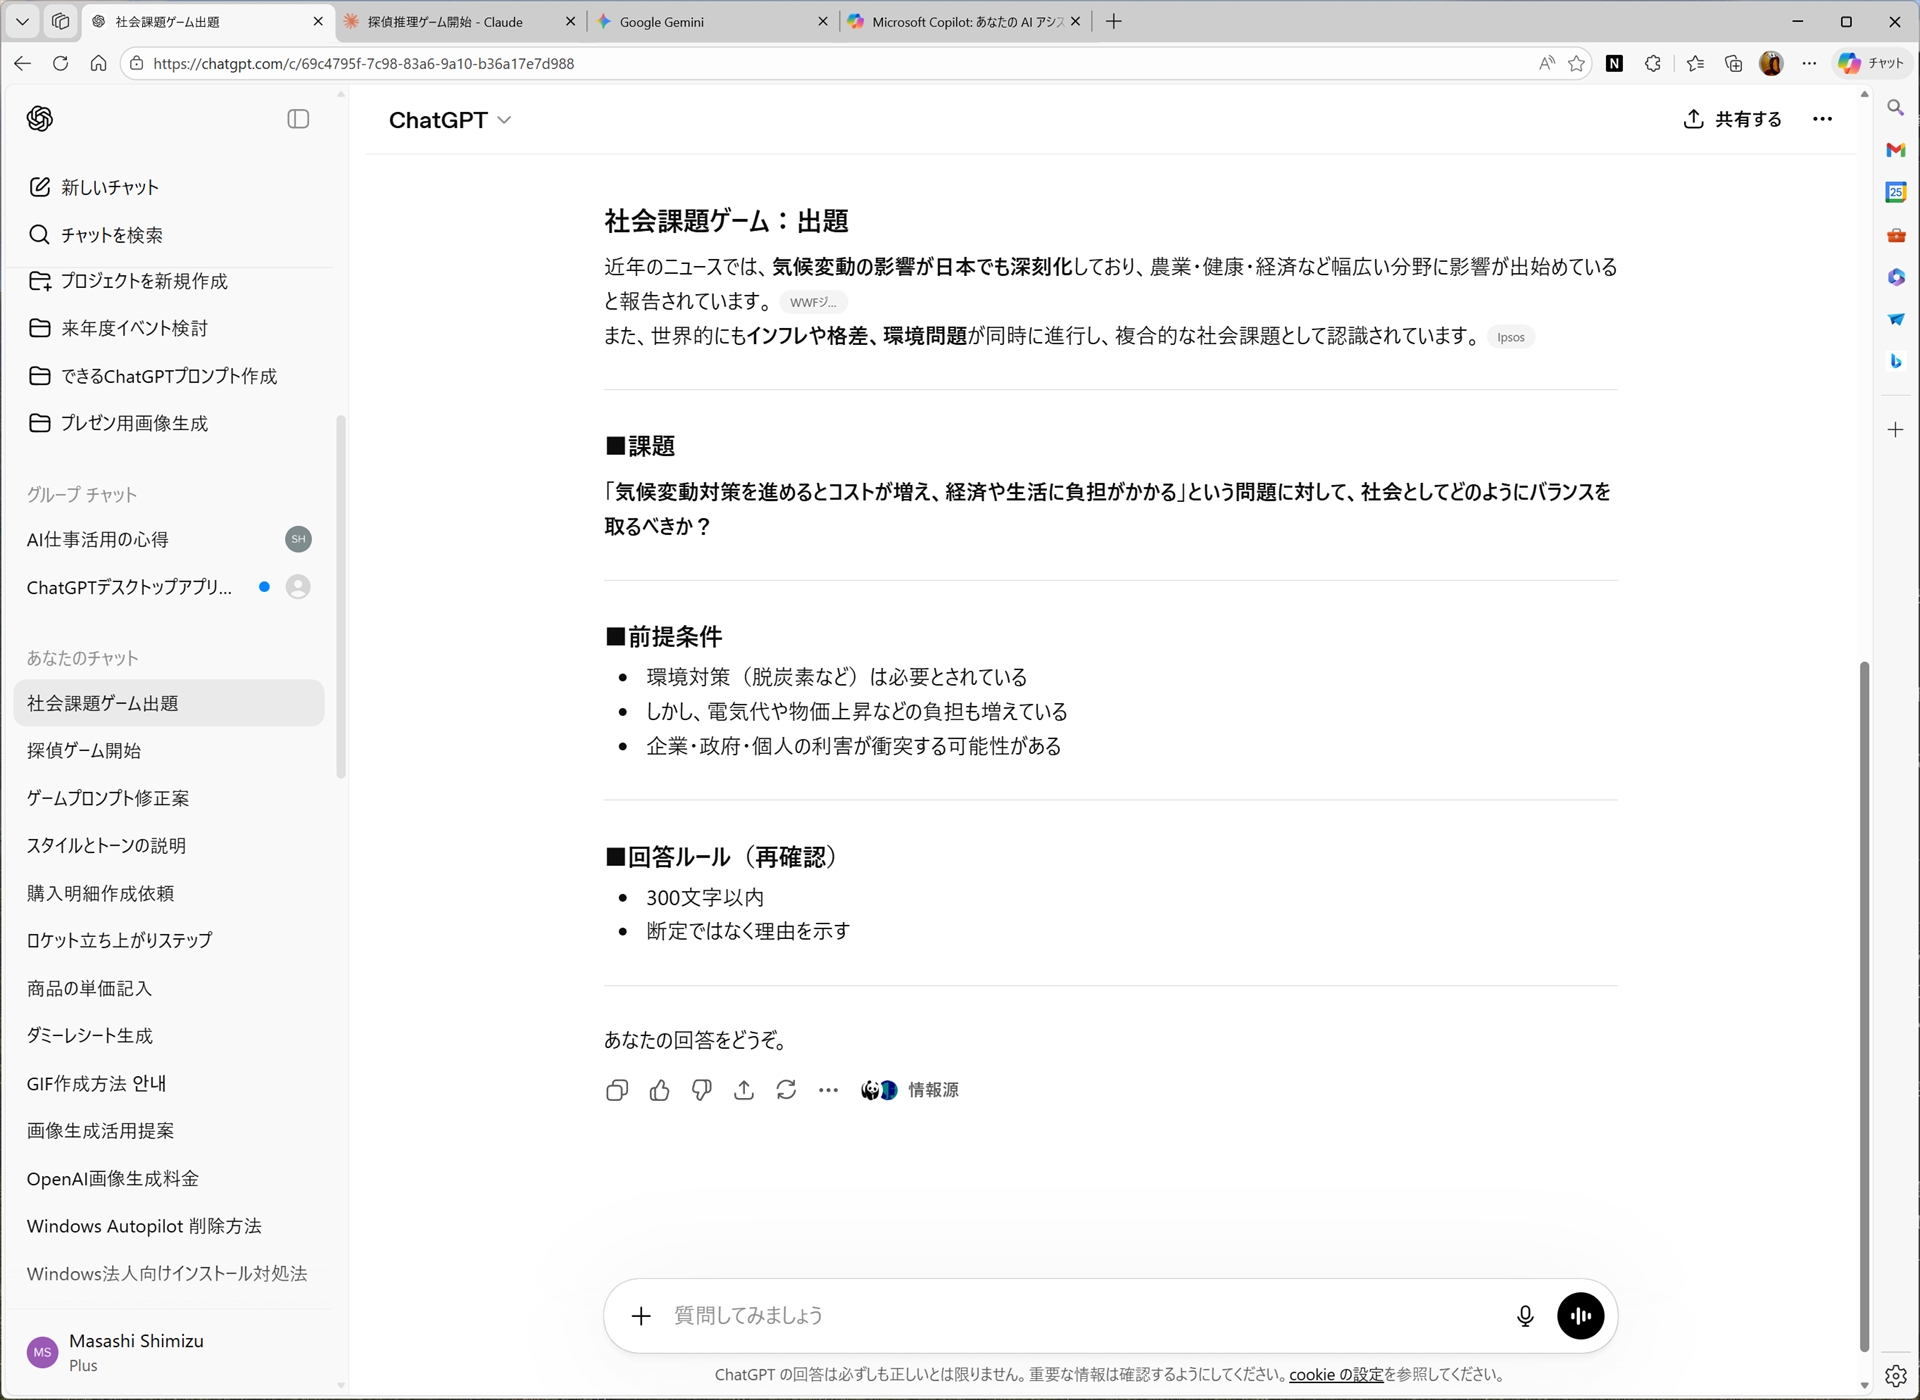
Task: Select the 探偵ゲーム開始 chat history item
Action: click(84, 750)
